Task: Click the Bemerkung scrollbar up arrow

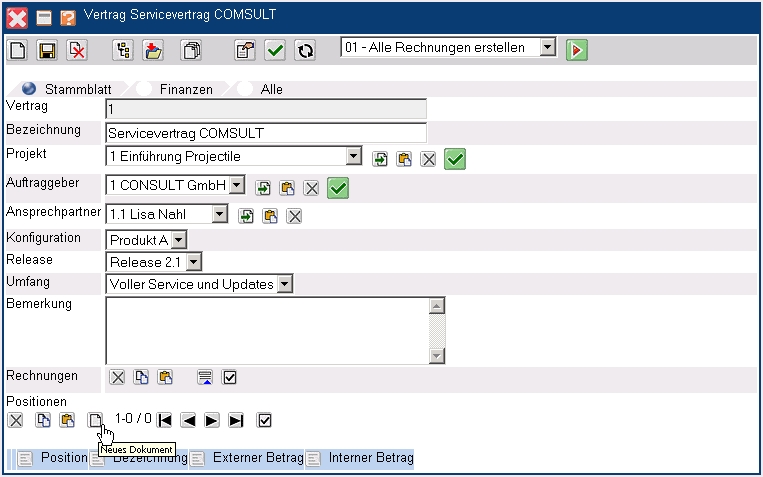Action: [x=437, y=306]
